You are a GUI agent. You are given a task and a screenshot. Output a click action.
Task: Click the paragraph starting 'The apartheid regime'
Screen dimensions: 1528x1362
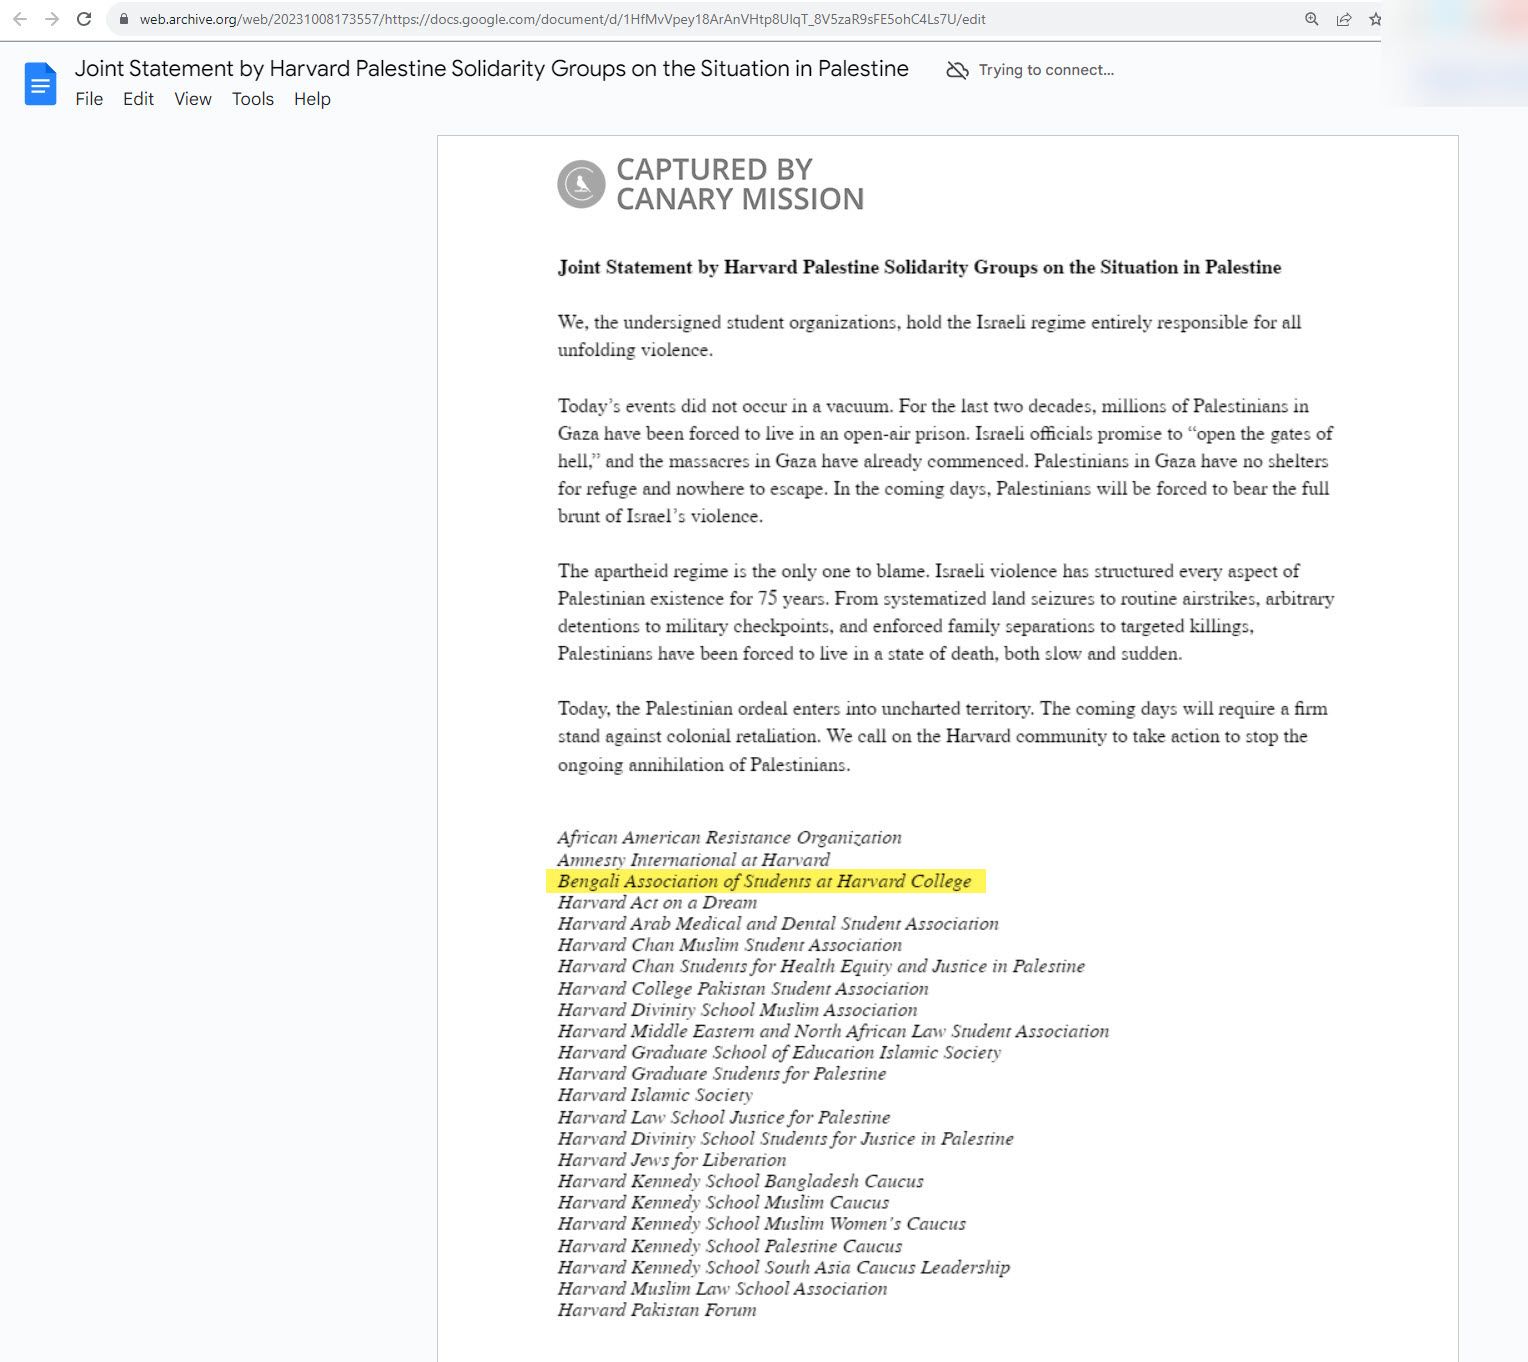946,612
